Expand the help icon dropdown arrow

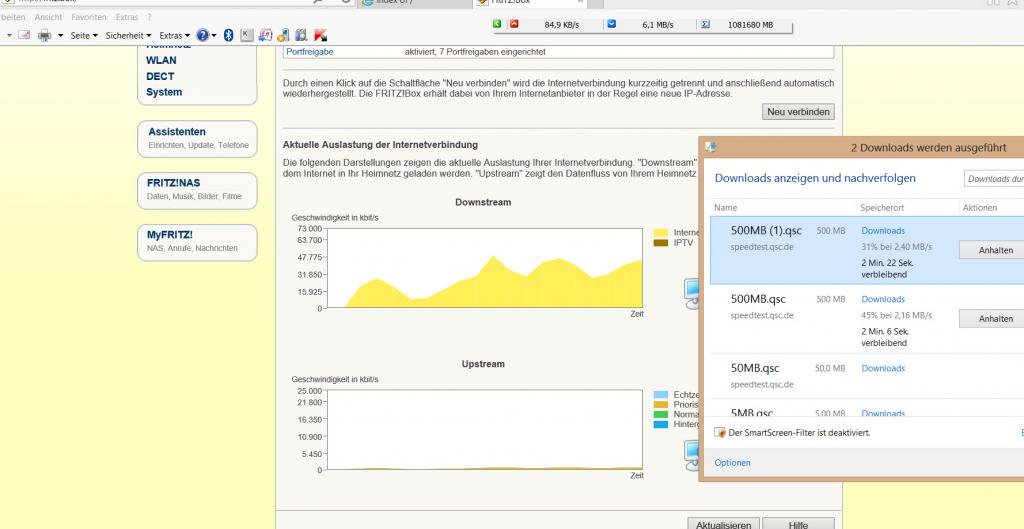[x=214, y=35]
